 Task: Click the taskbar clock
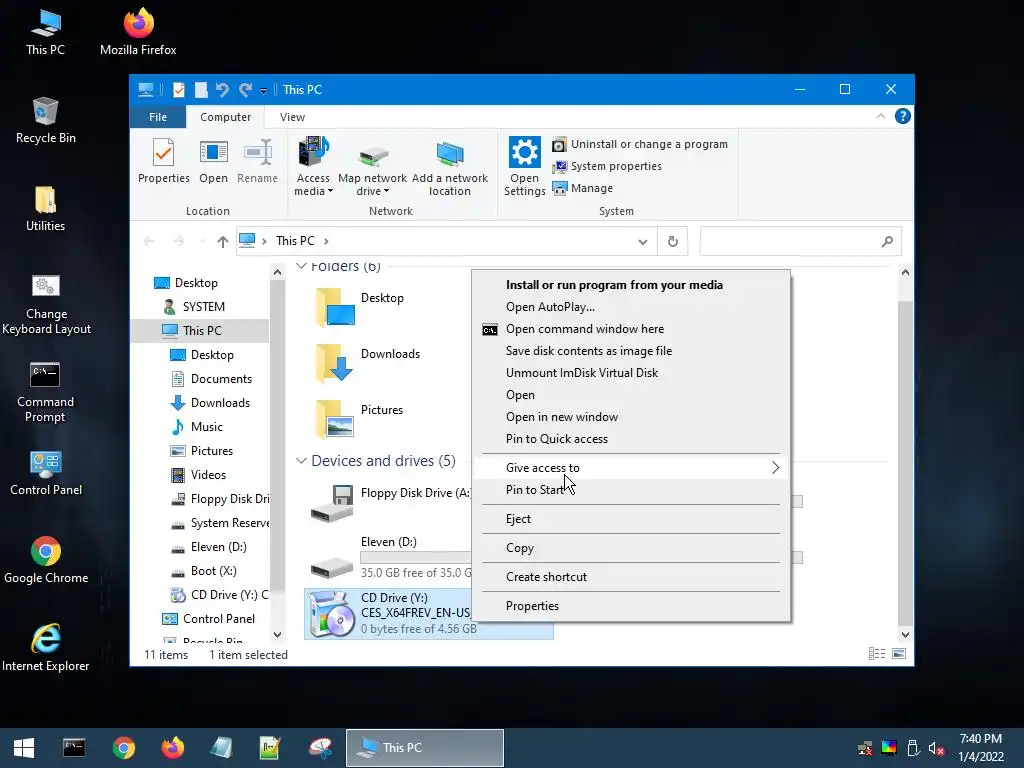tap(980, 748)
